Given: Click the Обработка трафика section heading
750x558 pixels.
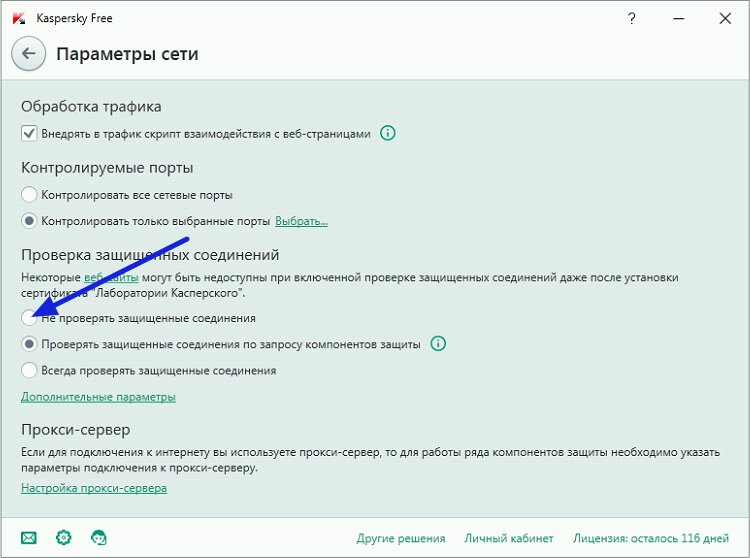Looking at the screenshot, I should point(91,106).
